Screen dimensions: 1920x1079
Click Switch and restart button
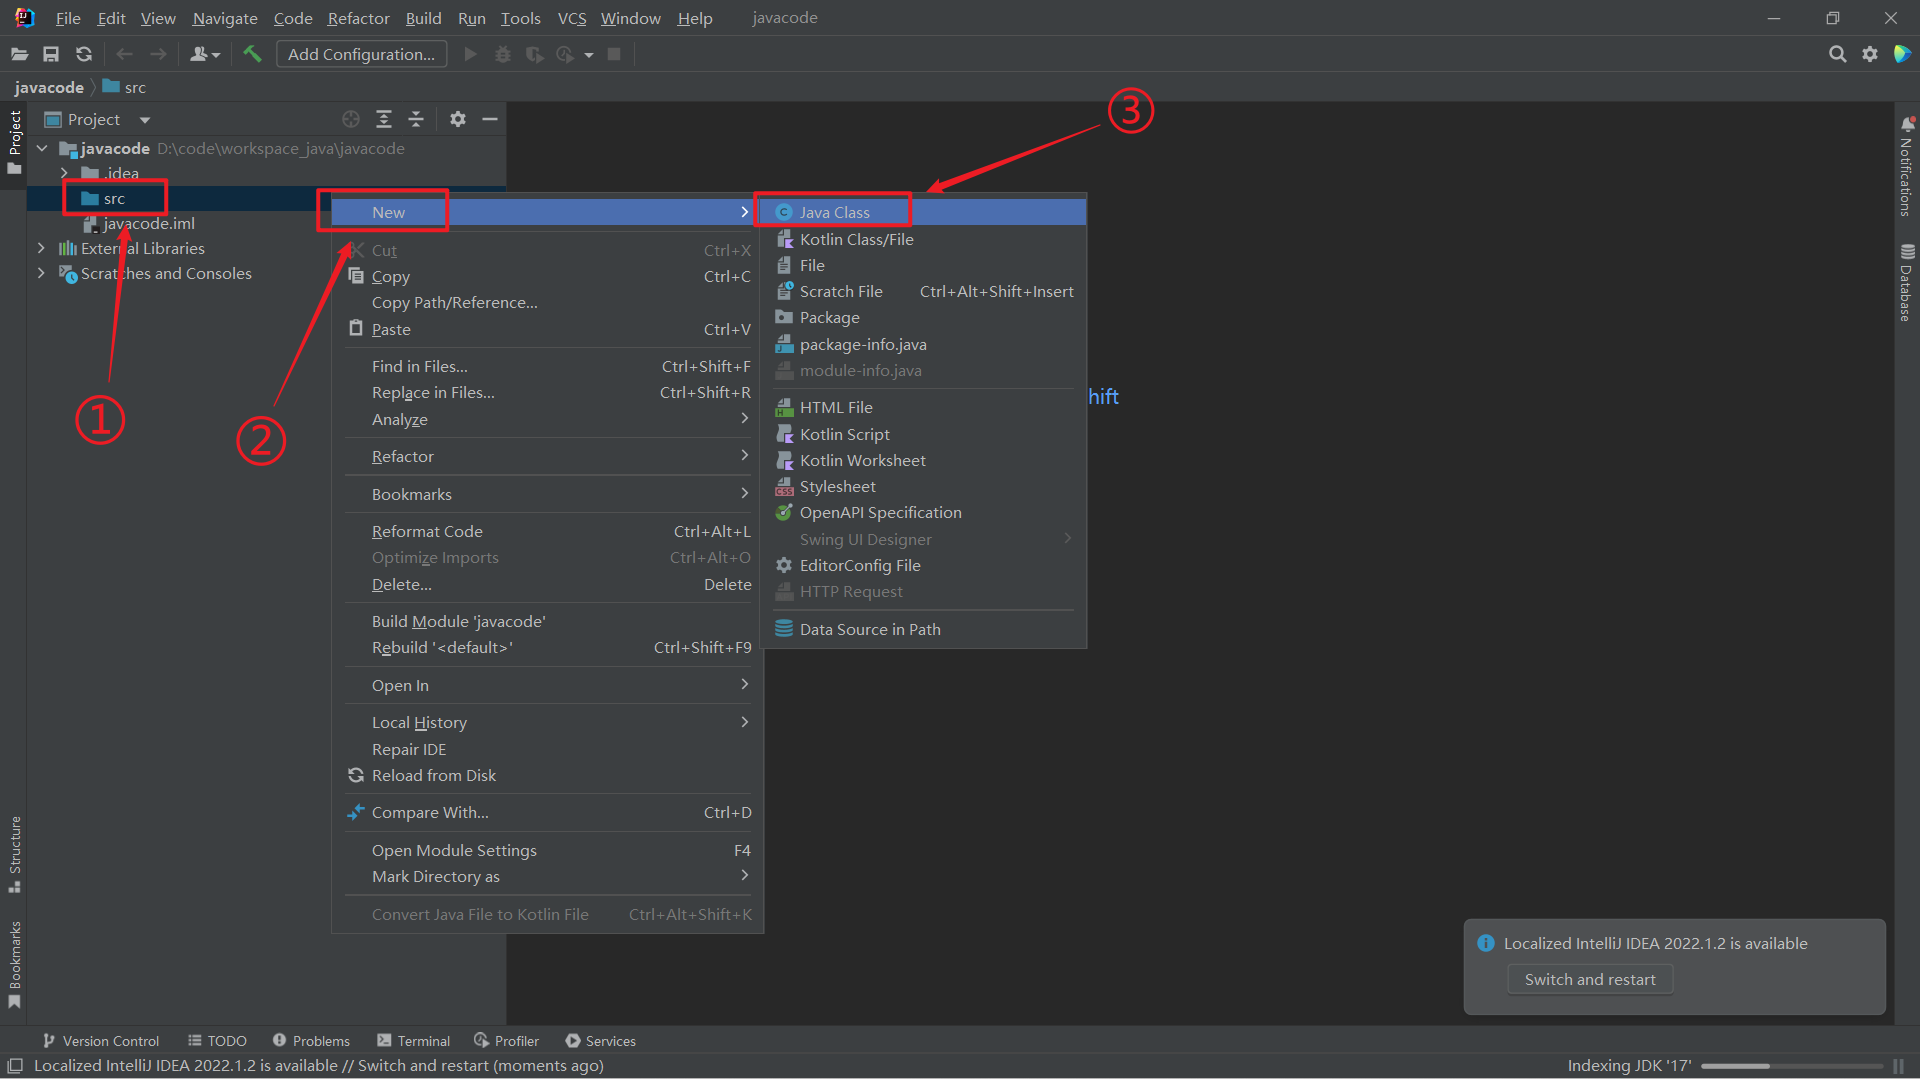pyautogui.click(x=1590, y=979)
